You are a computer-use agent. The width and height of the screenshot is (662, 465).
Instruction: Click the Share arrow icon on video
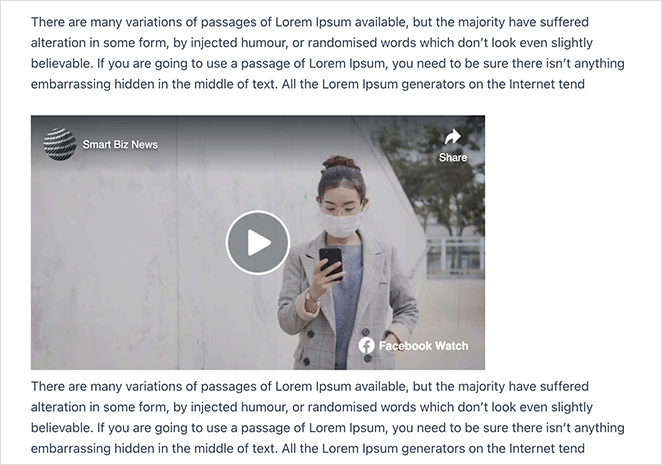click(453, 136)
